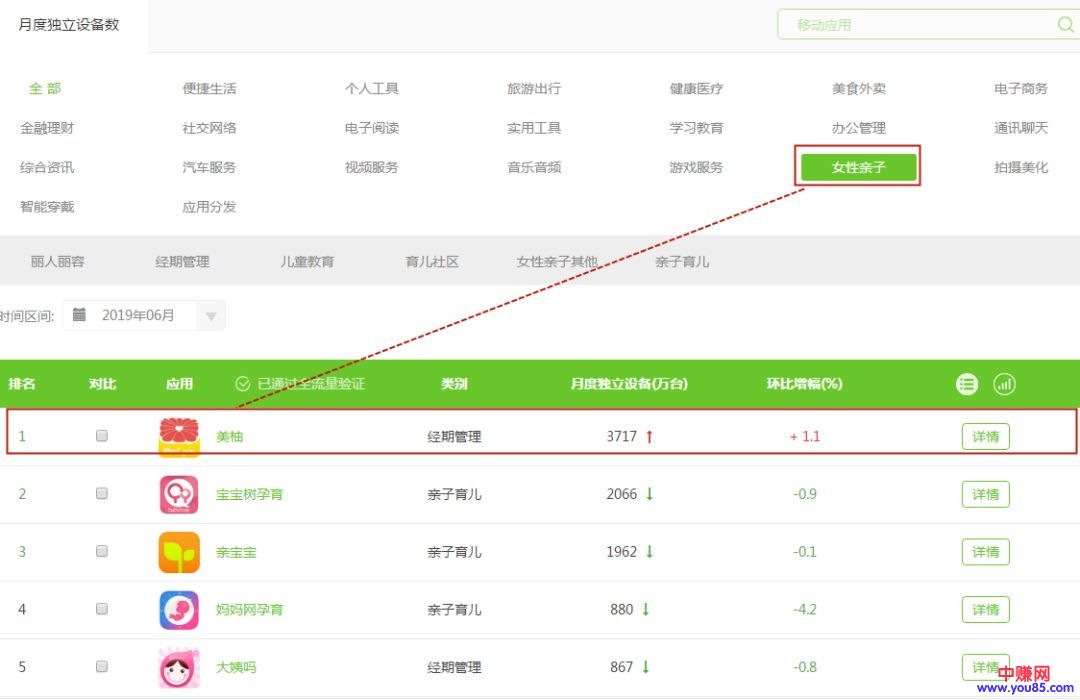Select the 经期管理 subcategory tab
The width and height of the screenshot is (1080, 700).
182,261
